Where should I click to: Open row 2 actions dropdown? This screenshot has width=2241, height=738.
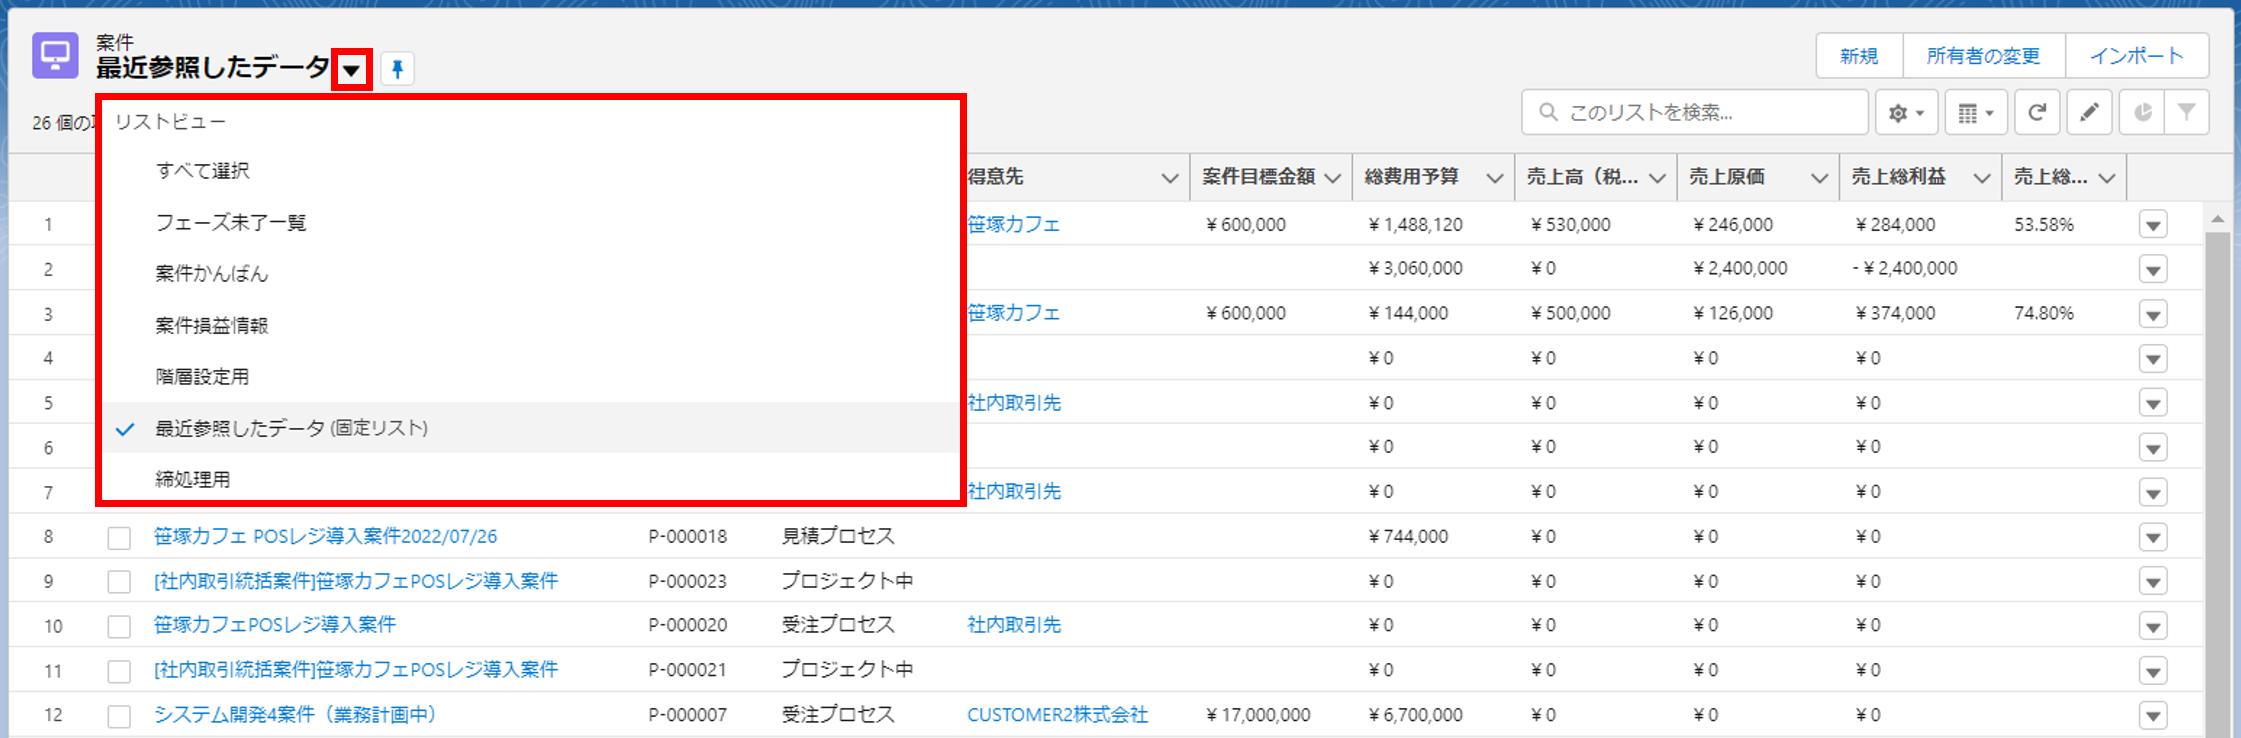2153,269
